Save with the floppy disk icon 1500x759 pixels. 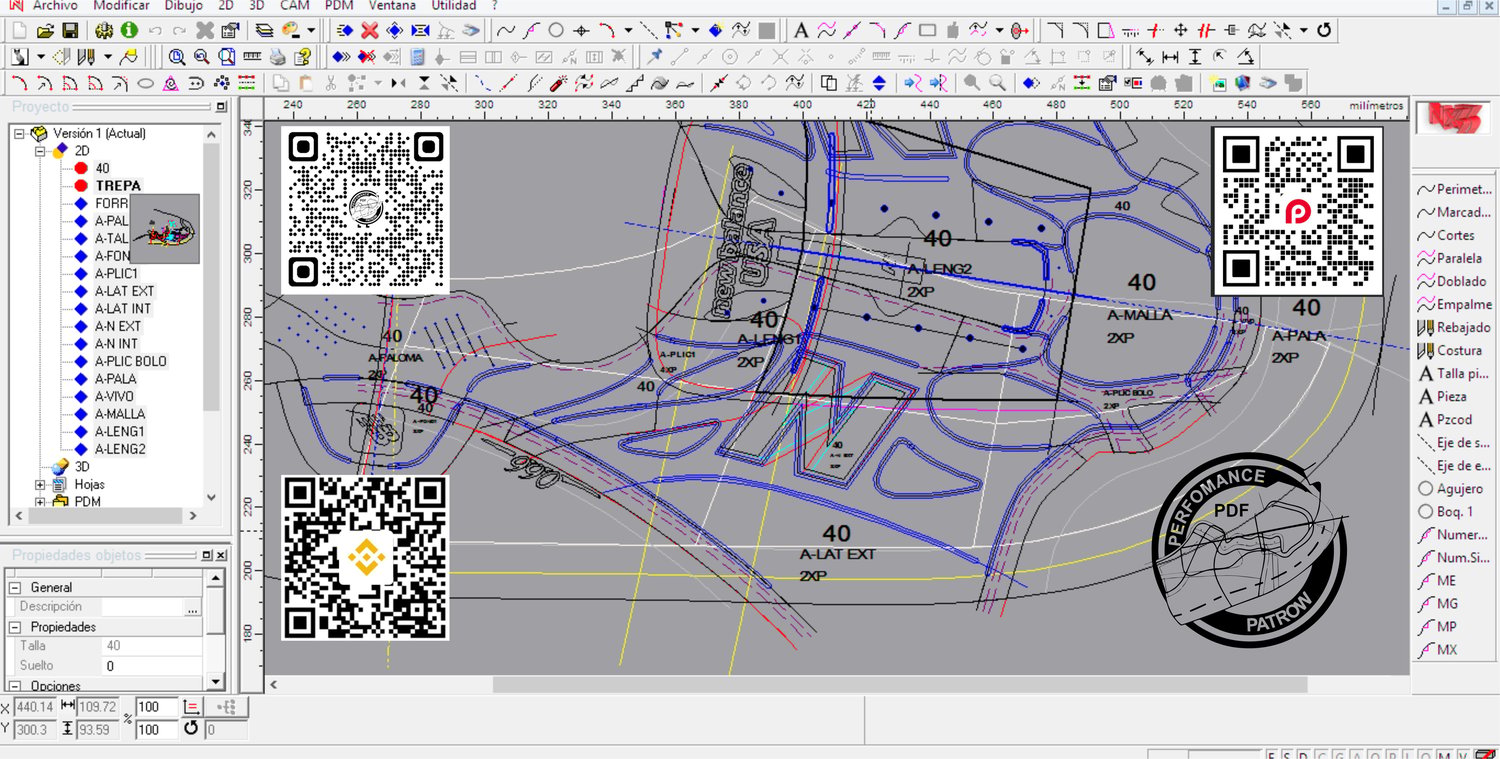[70, 31]
